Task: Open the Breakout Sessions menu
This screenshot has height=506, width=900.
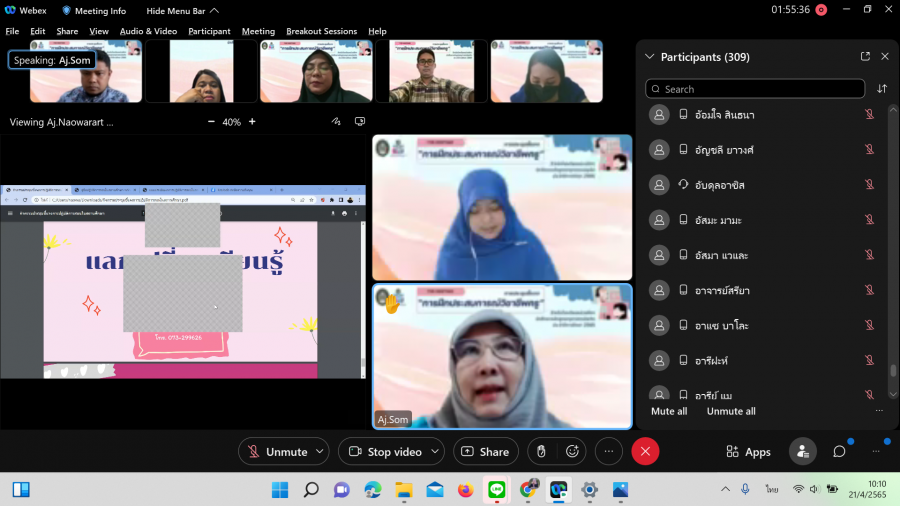Action: tap(321, 31)
